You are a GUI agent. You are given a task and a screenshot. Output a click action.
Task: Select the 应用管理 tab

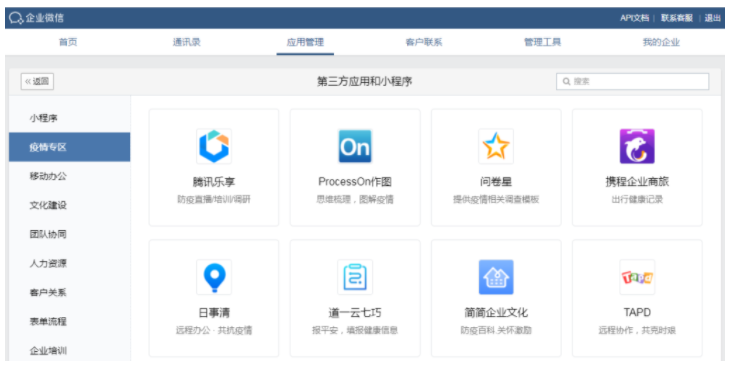coord(305,42)
